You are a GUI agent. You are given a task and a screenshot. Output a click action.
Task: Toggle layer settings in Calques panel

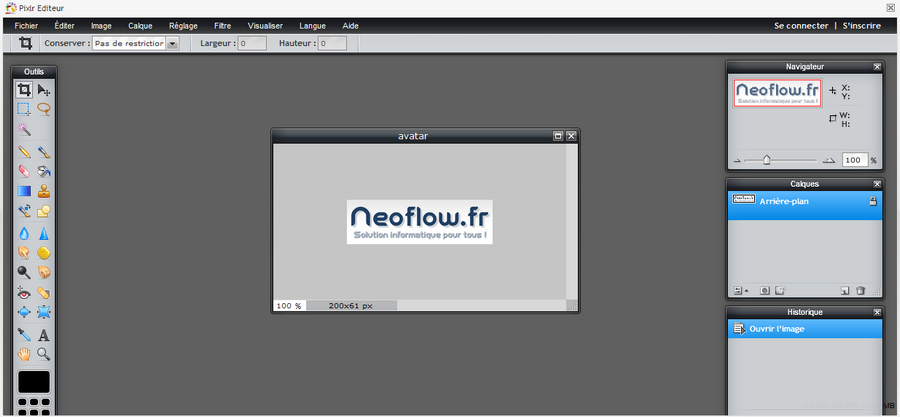[740, 291]
